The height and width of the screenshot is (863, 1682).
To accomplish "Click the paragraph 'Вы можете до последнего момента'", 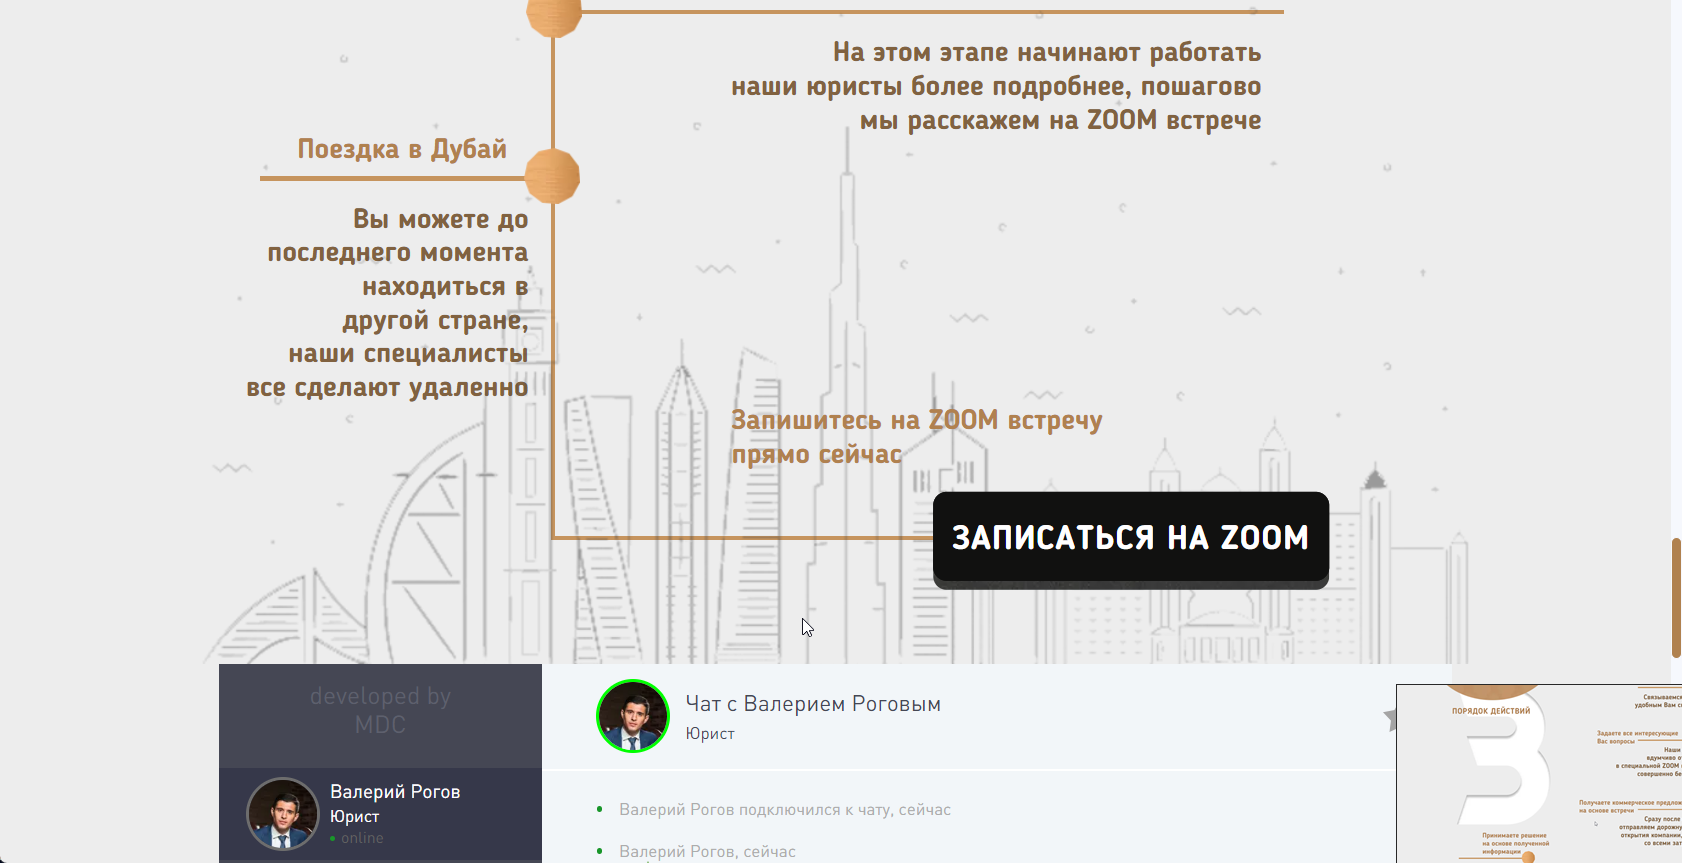I will pyautogui.click(x=387, y=303).
